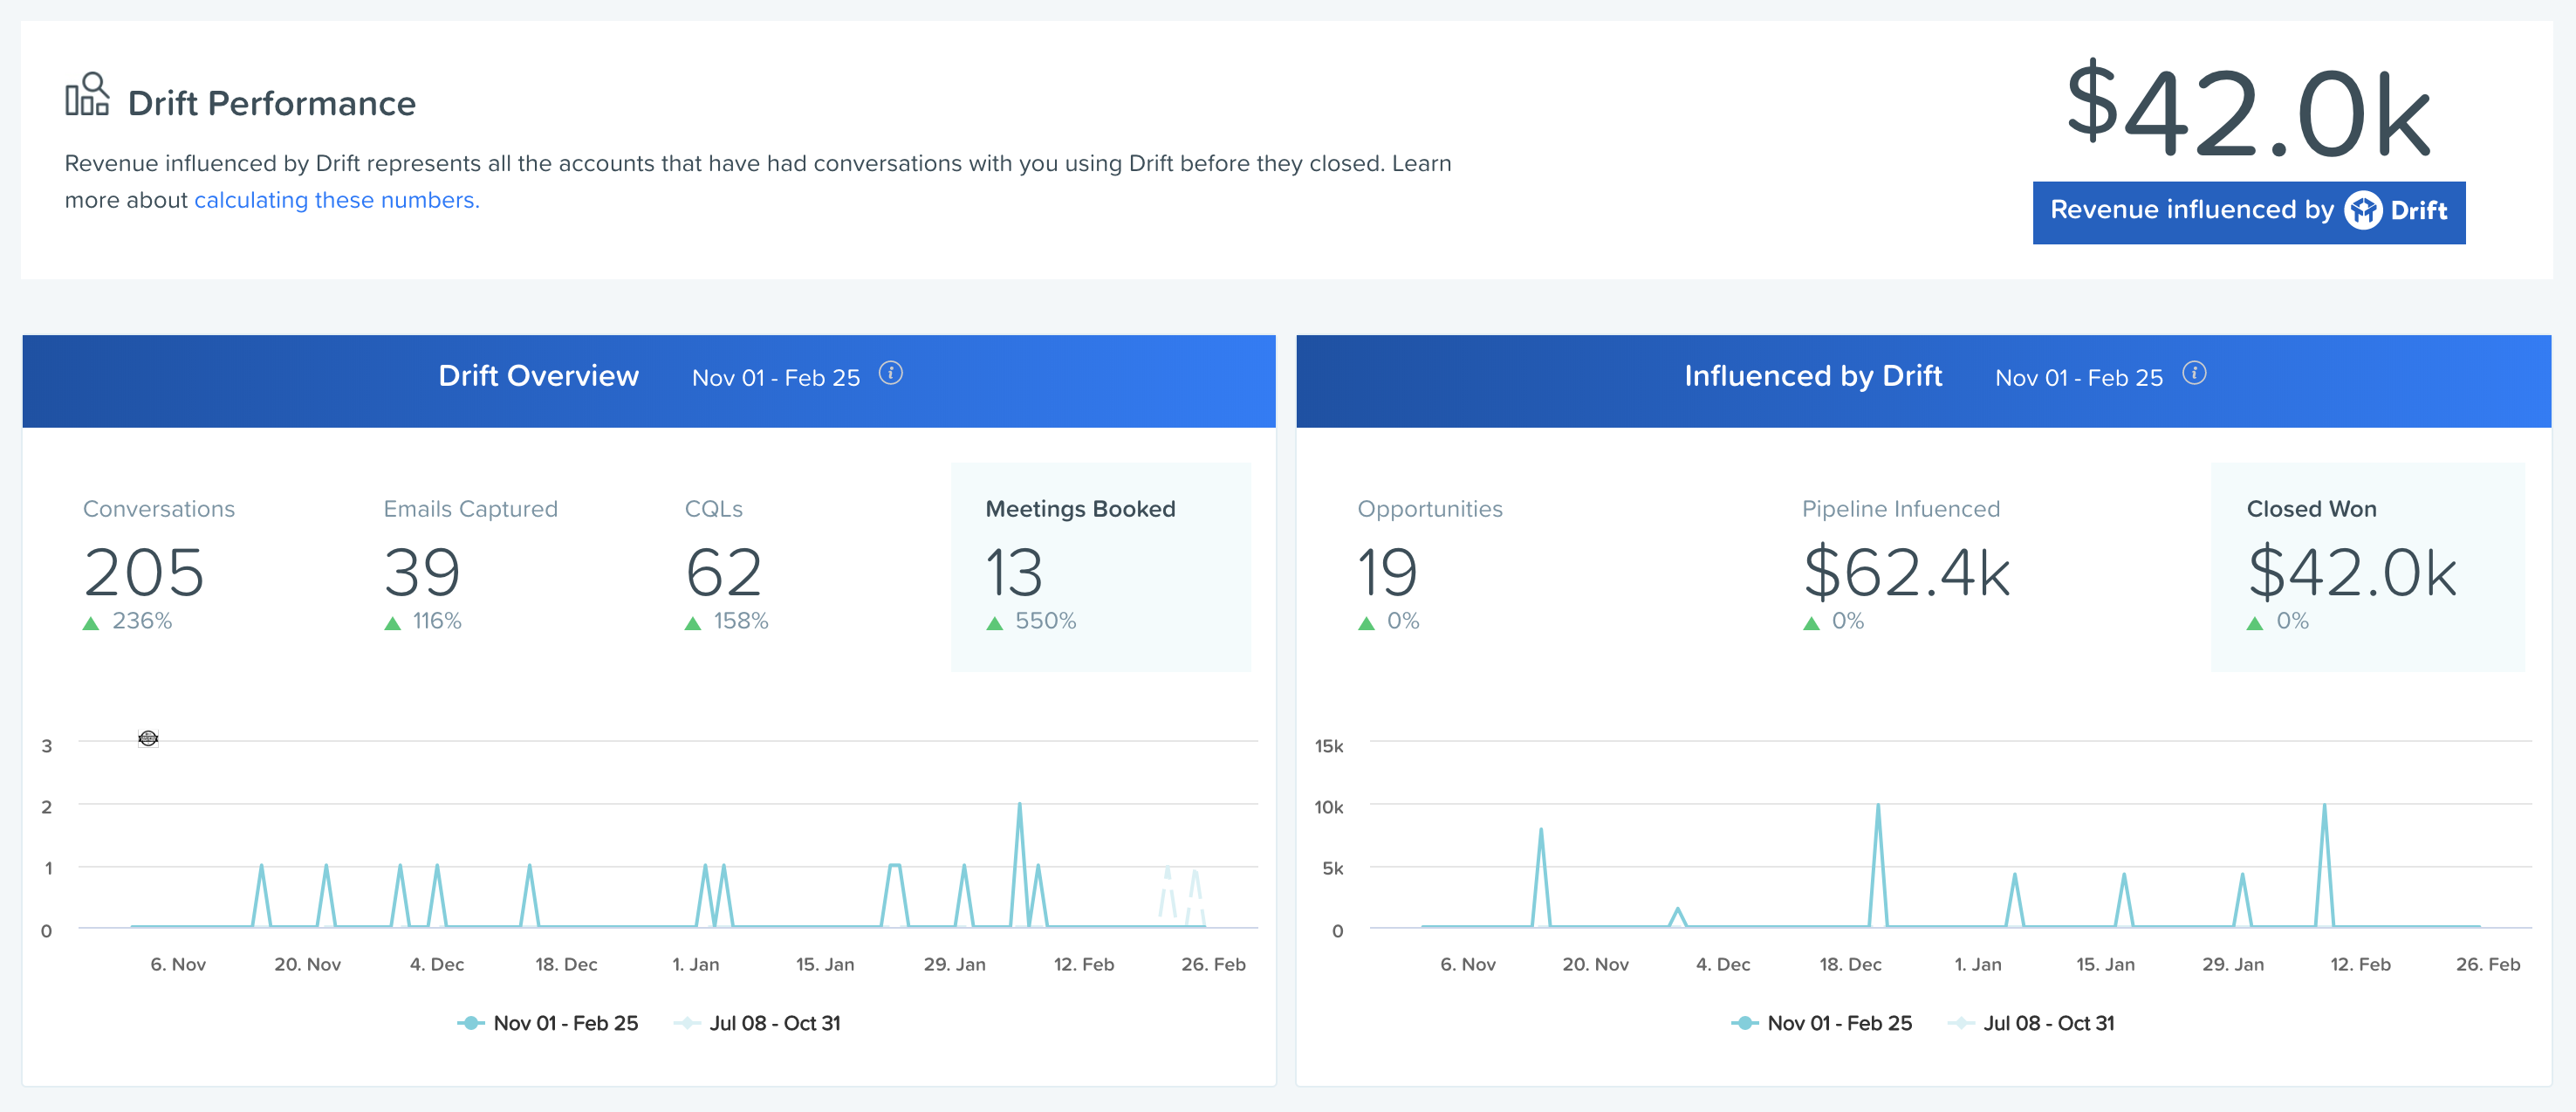The height and width of the screenshot is (1112, 2576).
Task: Toggle Nov 01 - Feb 25 series in Drift Overview legend
Action: 548,1023
